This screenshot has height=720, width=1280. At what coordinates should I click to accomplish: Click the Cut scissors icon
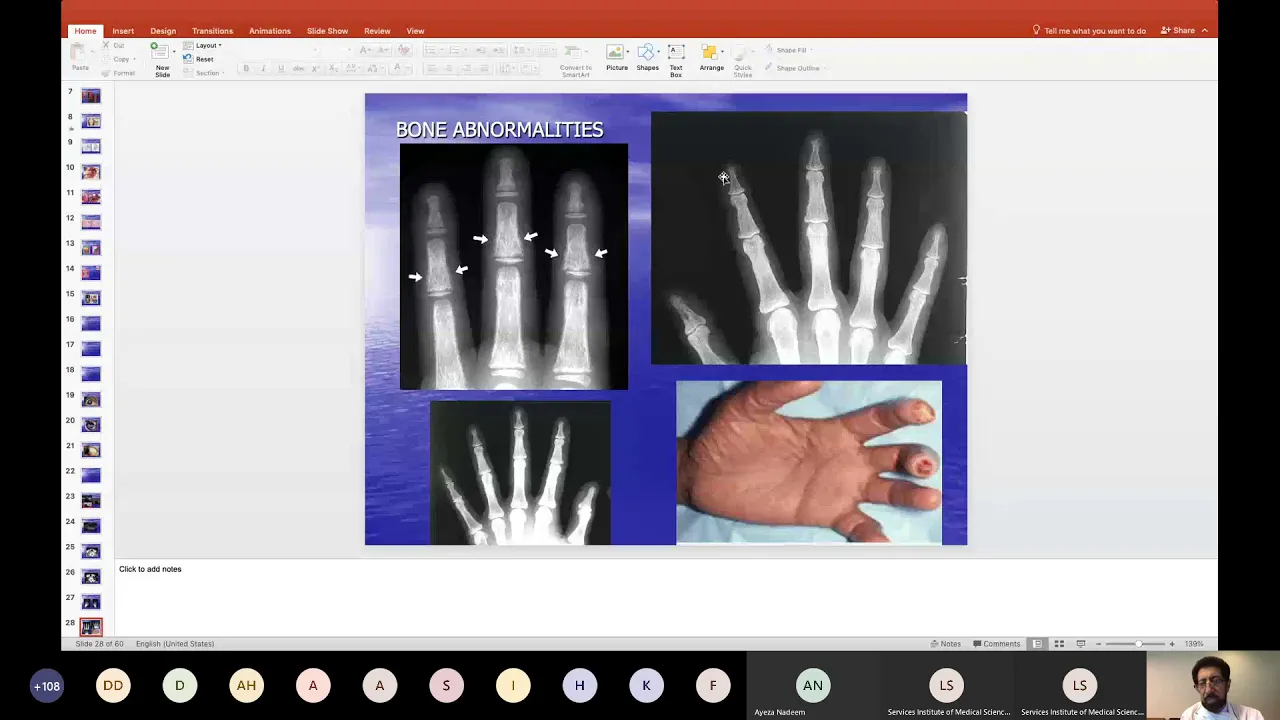coord(106,46)
